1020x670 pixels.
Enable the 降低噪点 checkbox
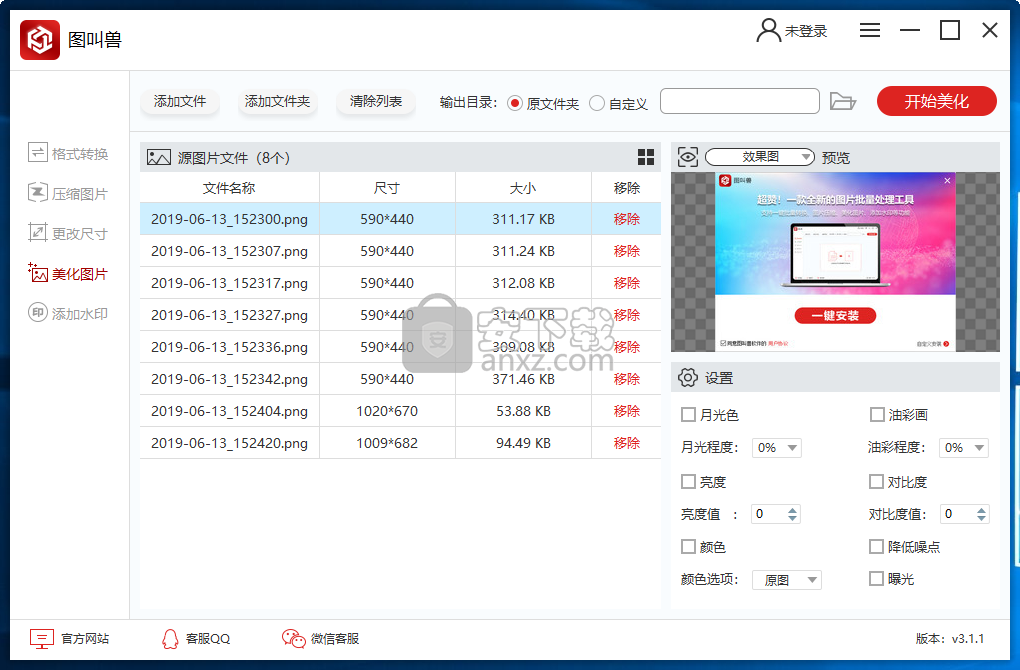(876, 546)
